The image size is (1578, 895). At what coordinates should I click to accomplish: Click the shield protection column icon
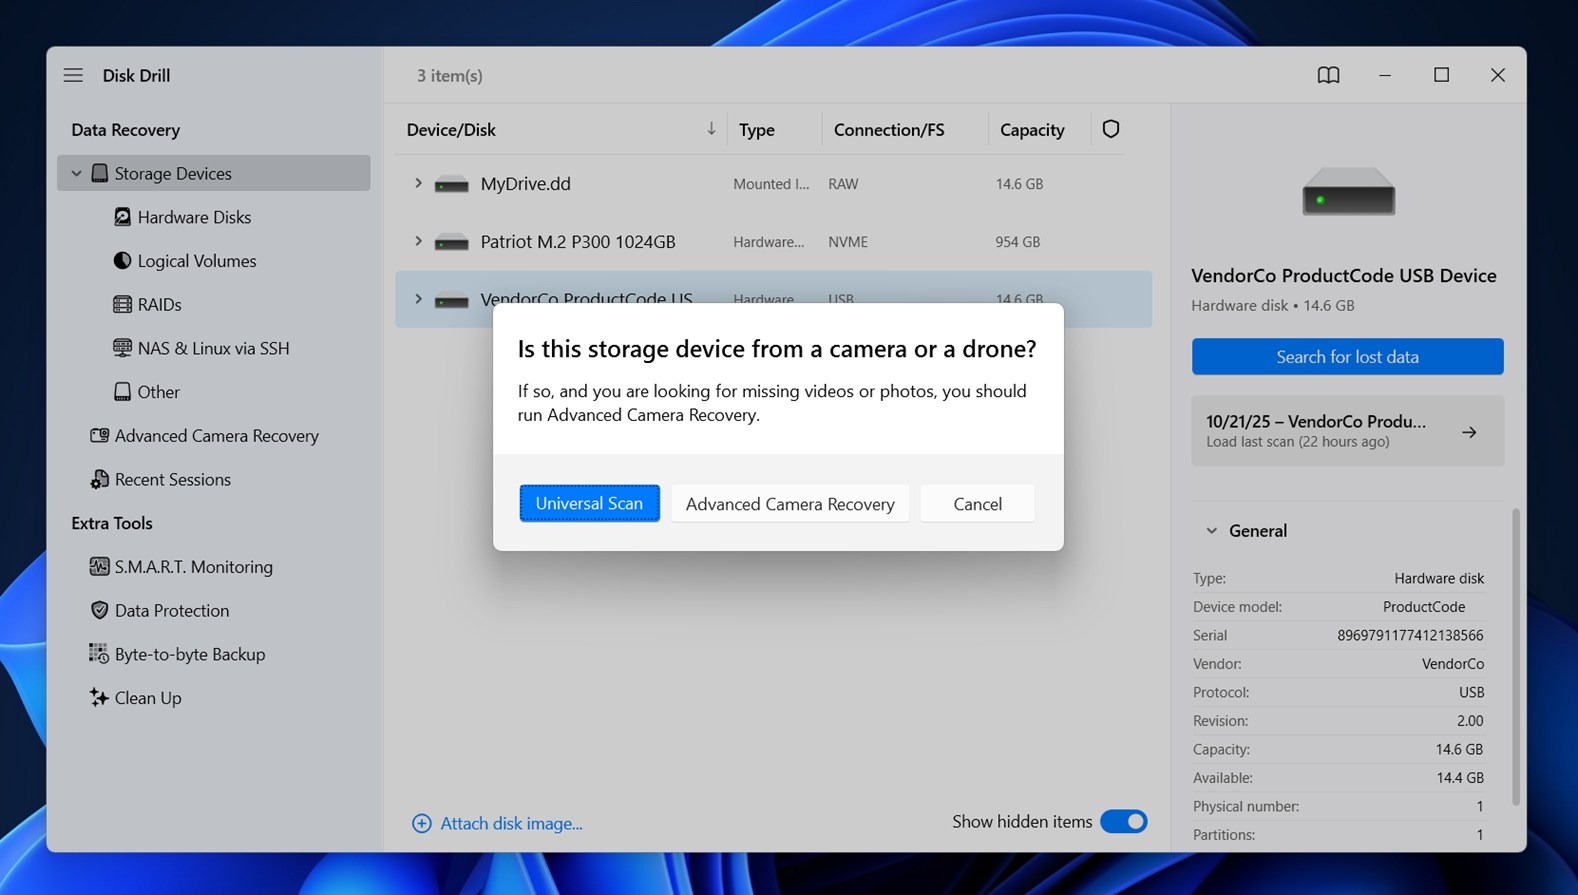[1110, 129]
